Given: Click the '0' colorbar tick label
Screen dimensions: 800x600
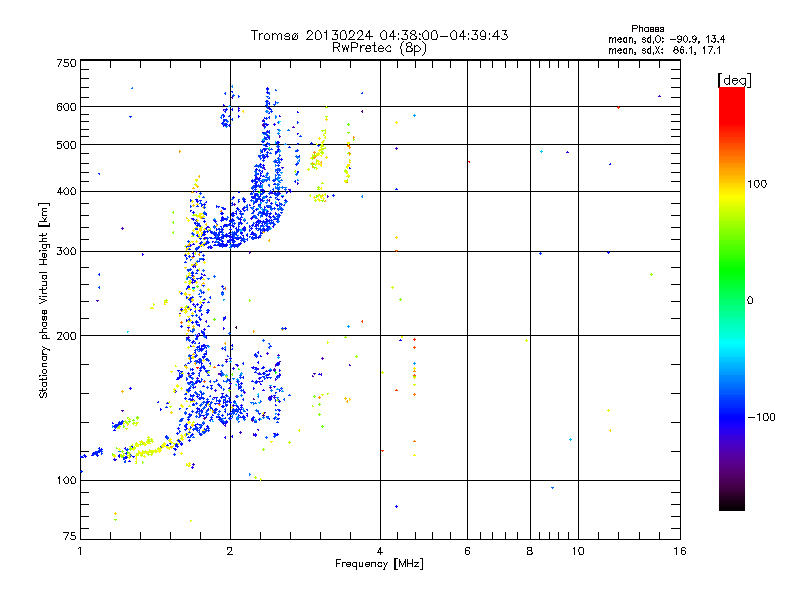Looking at the screenshot, I should [750, 301].
